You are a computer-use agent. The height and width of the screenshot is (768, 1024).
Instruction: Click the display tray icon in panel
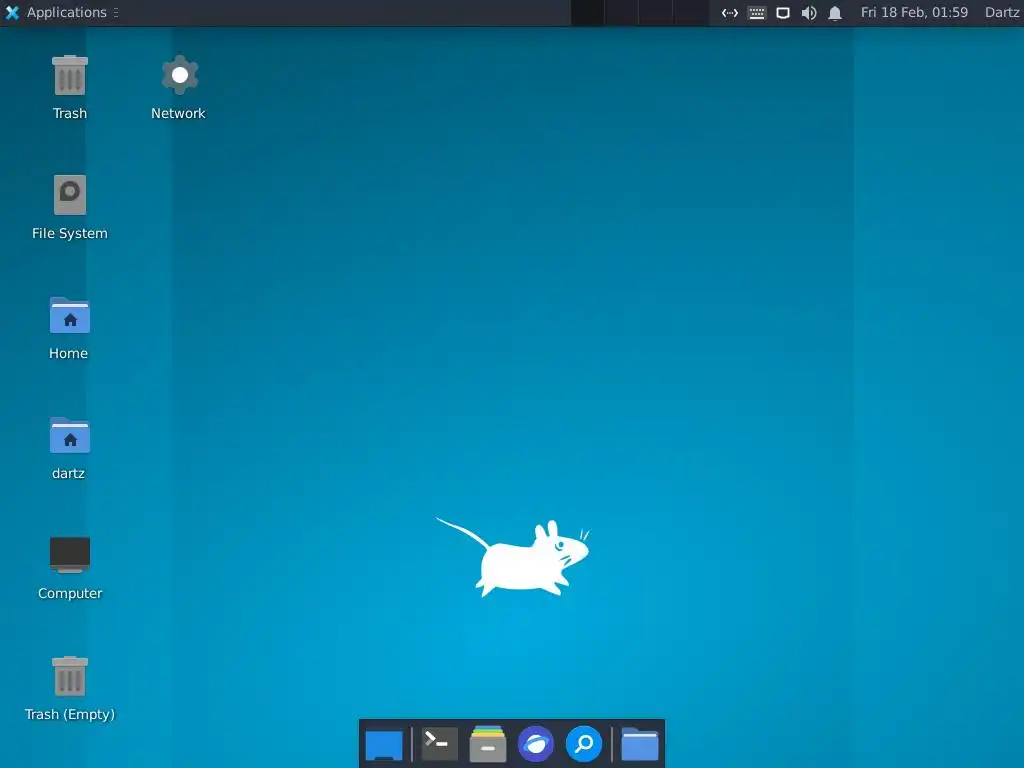tap(782, 13)
